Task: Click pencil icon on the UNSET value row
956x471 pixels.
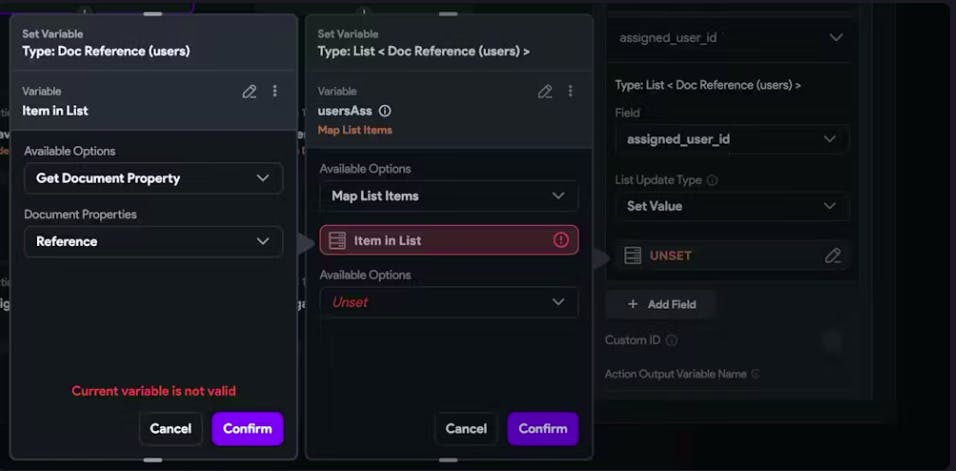Action: tap(832, 255)
